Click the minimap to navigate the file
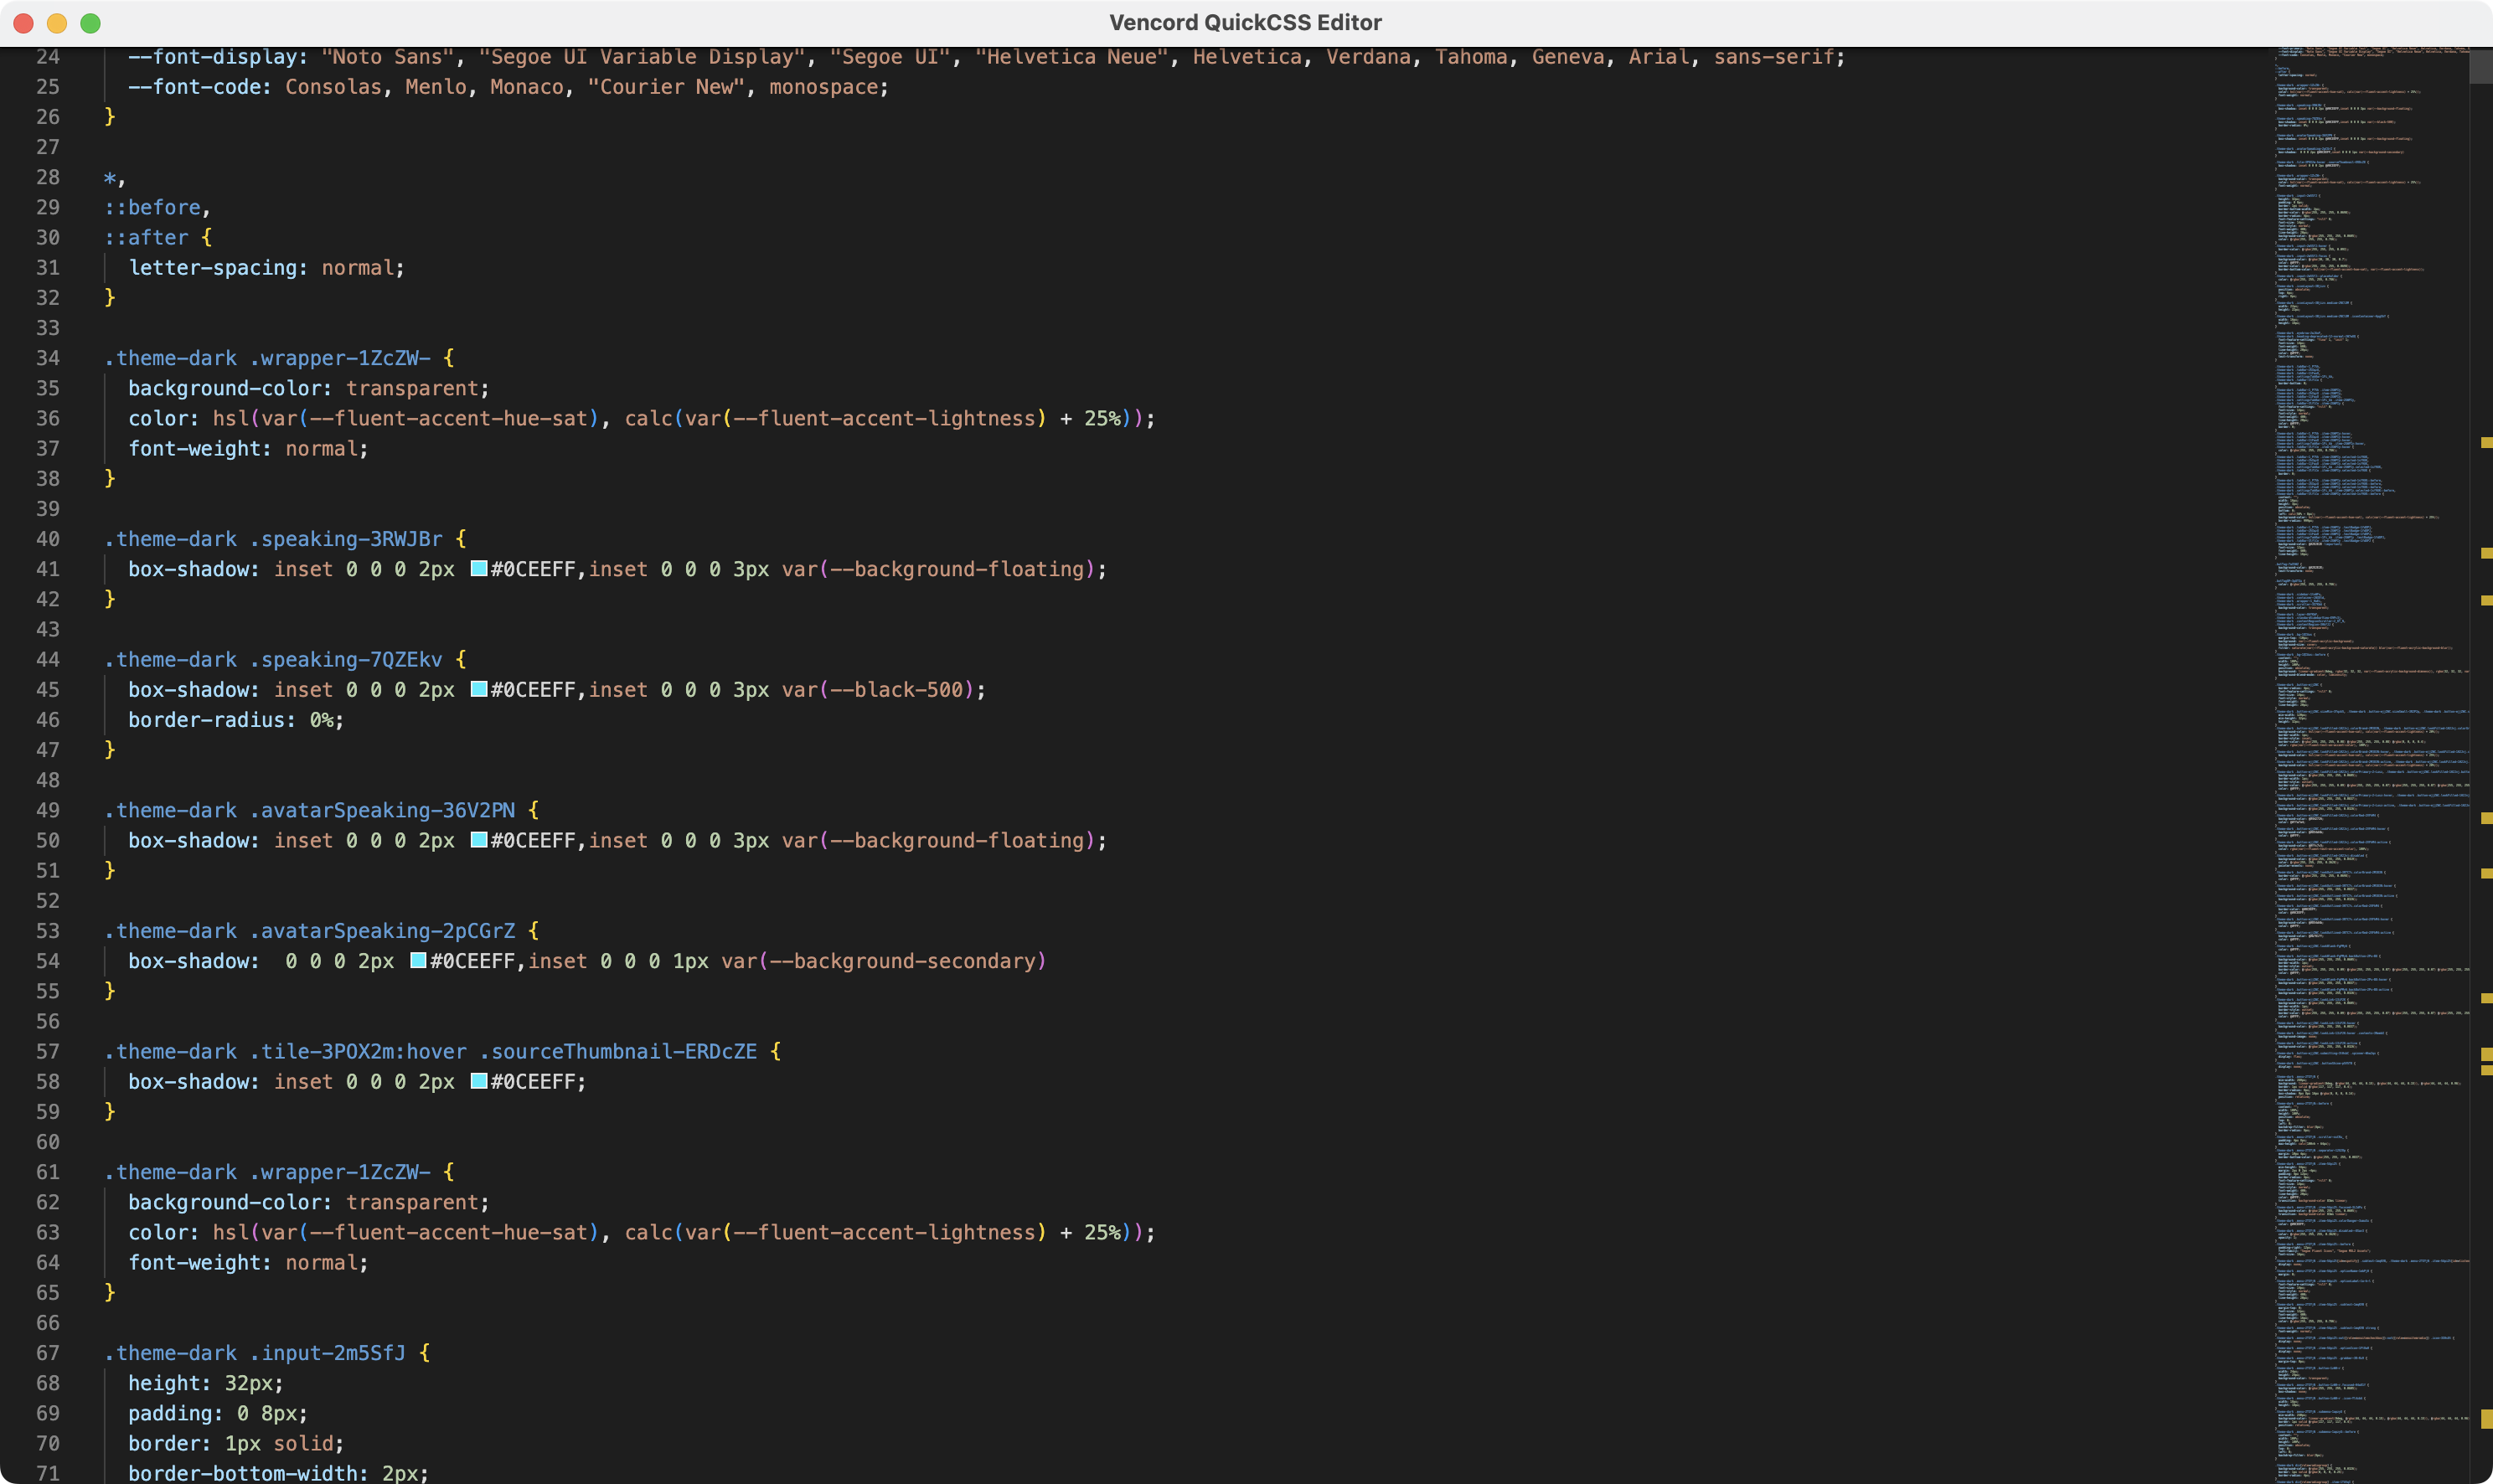This screenshot has height=1484, width=2493. tap(2370, 700)
